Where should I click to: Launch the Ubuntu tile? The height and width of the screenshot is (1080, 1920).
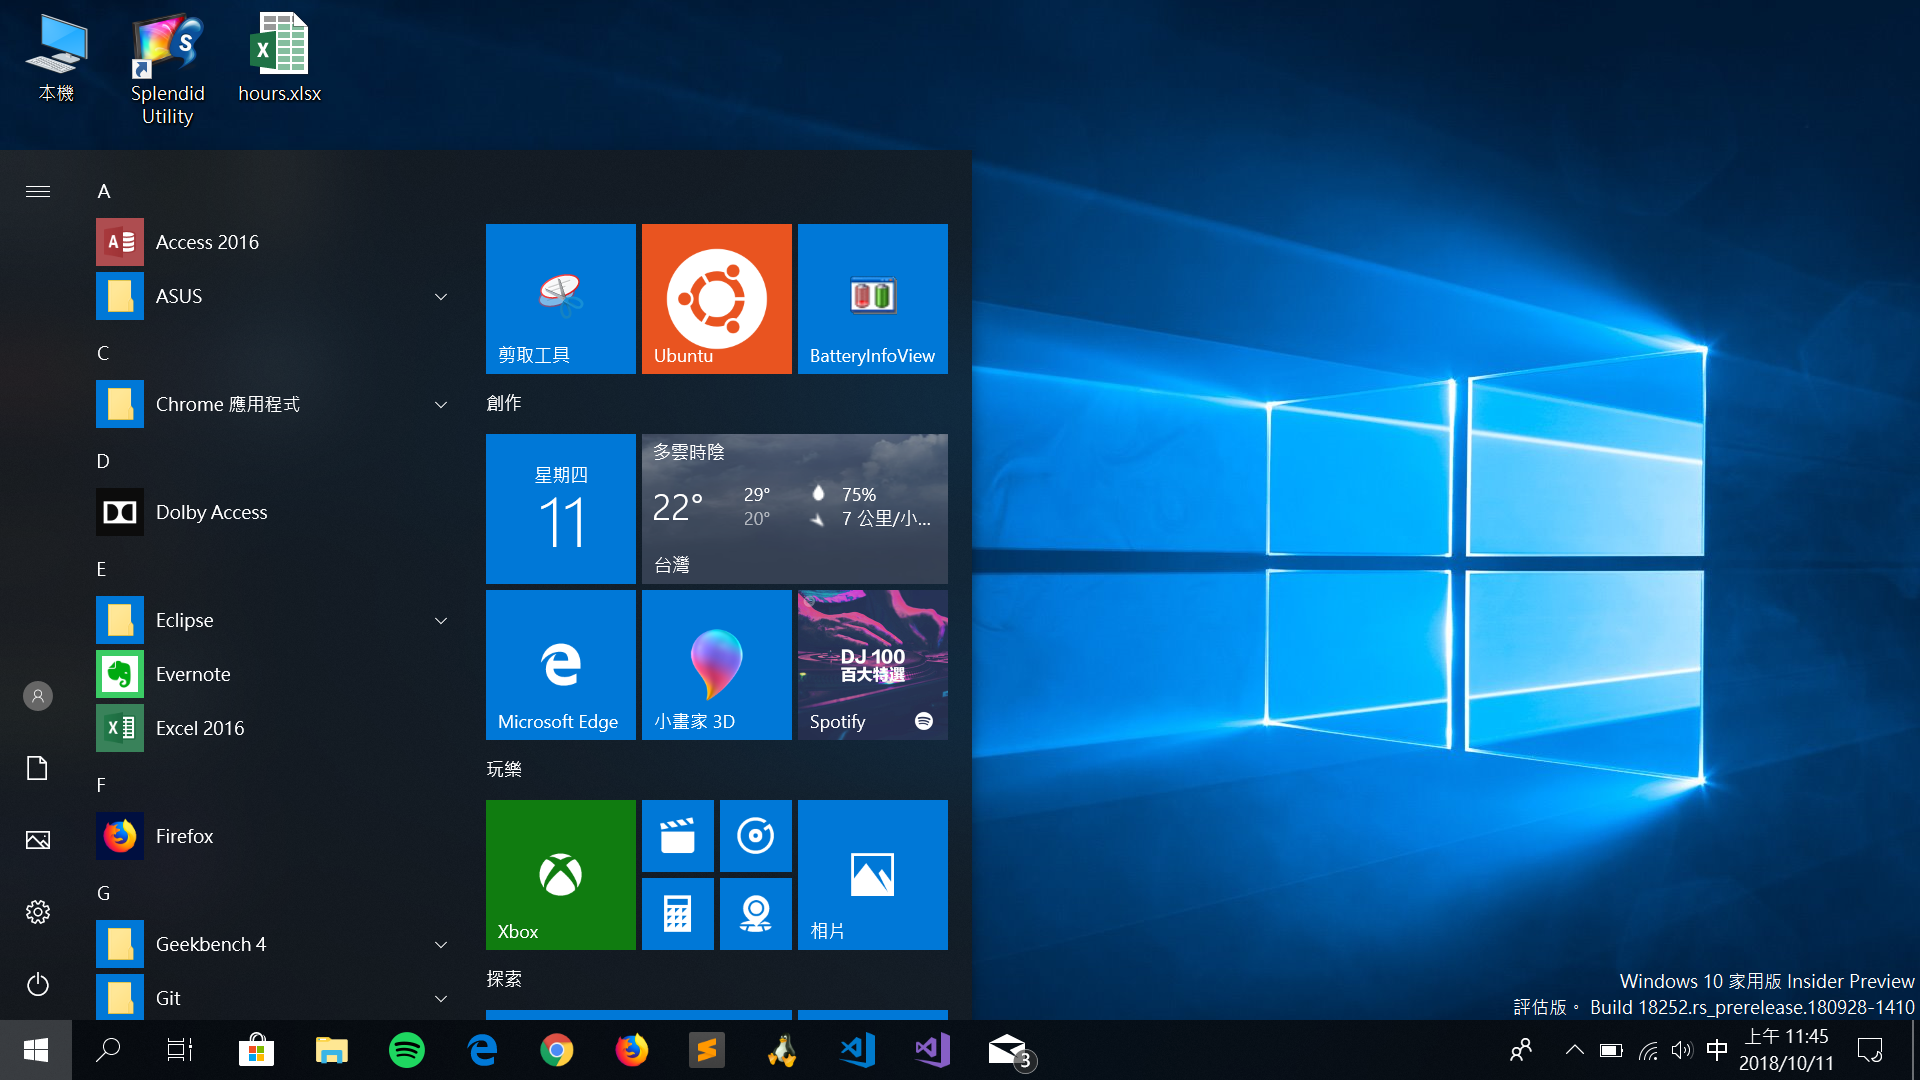point(717,299)
